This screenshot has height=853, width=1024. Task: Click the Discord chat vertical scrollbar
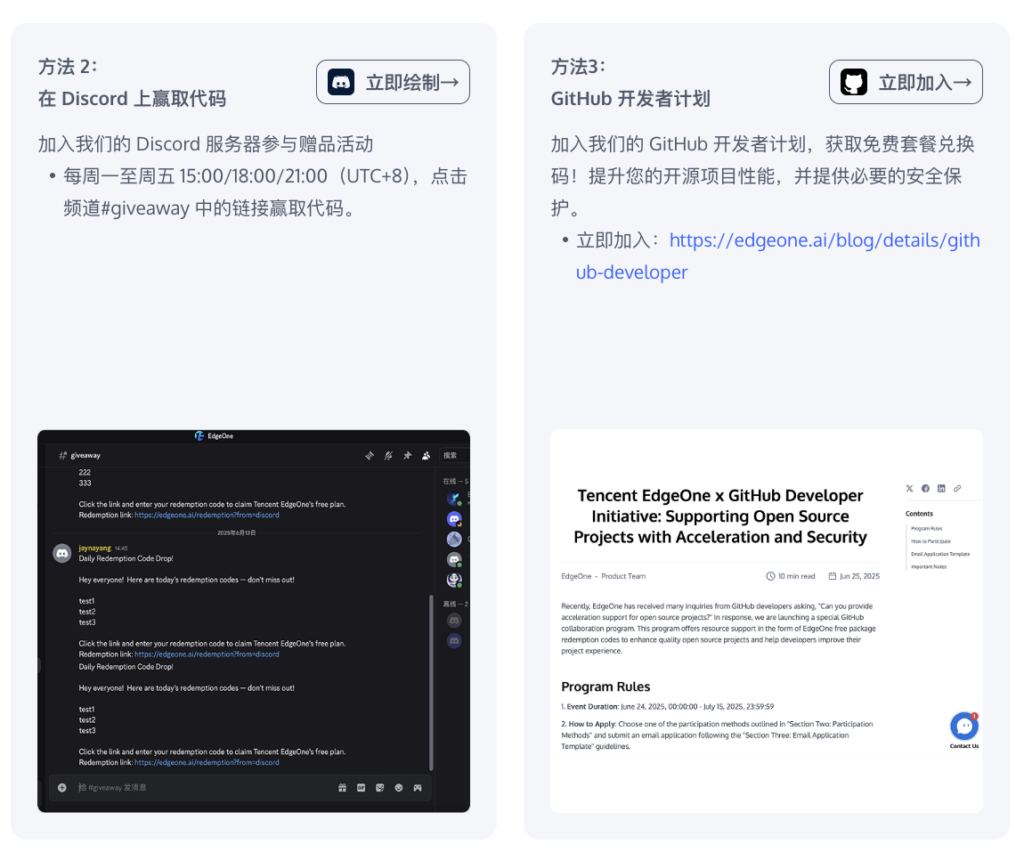[431, 683]
